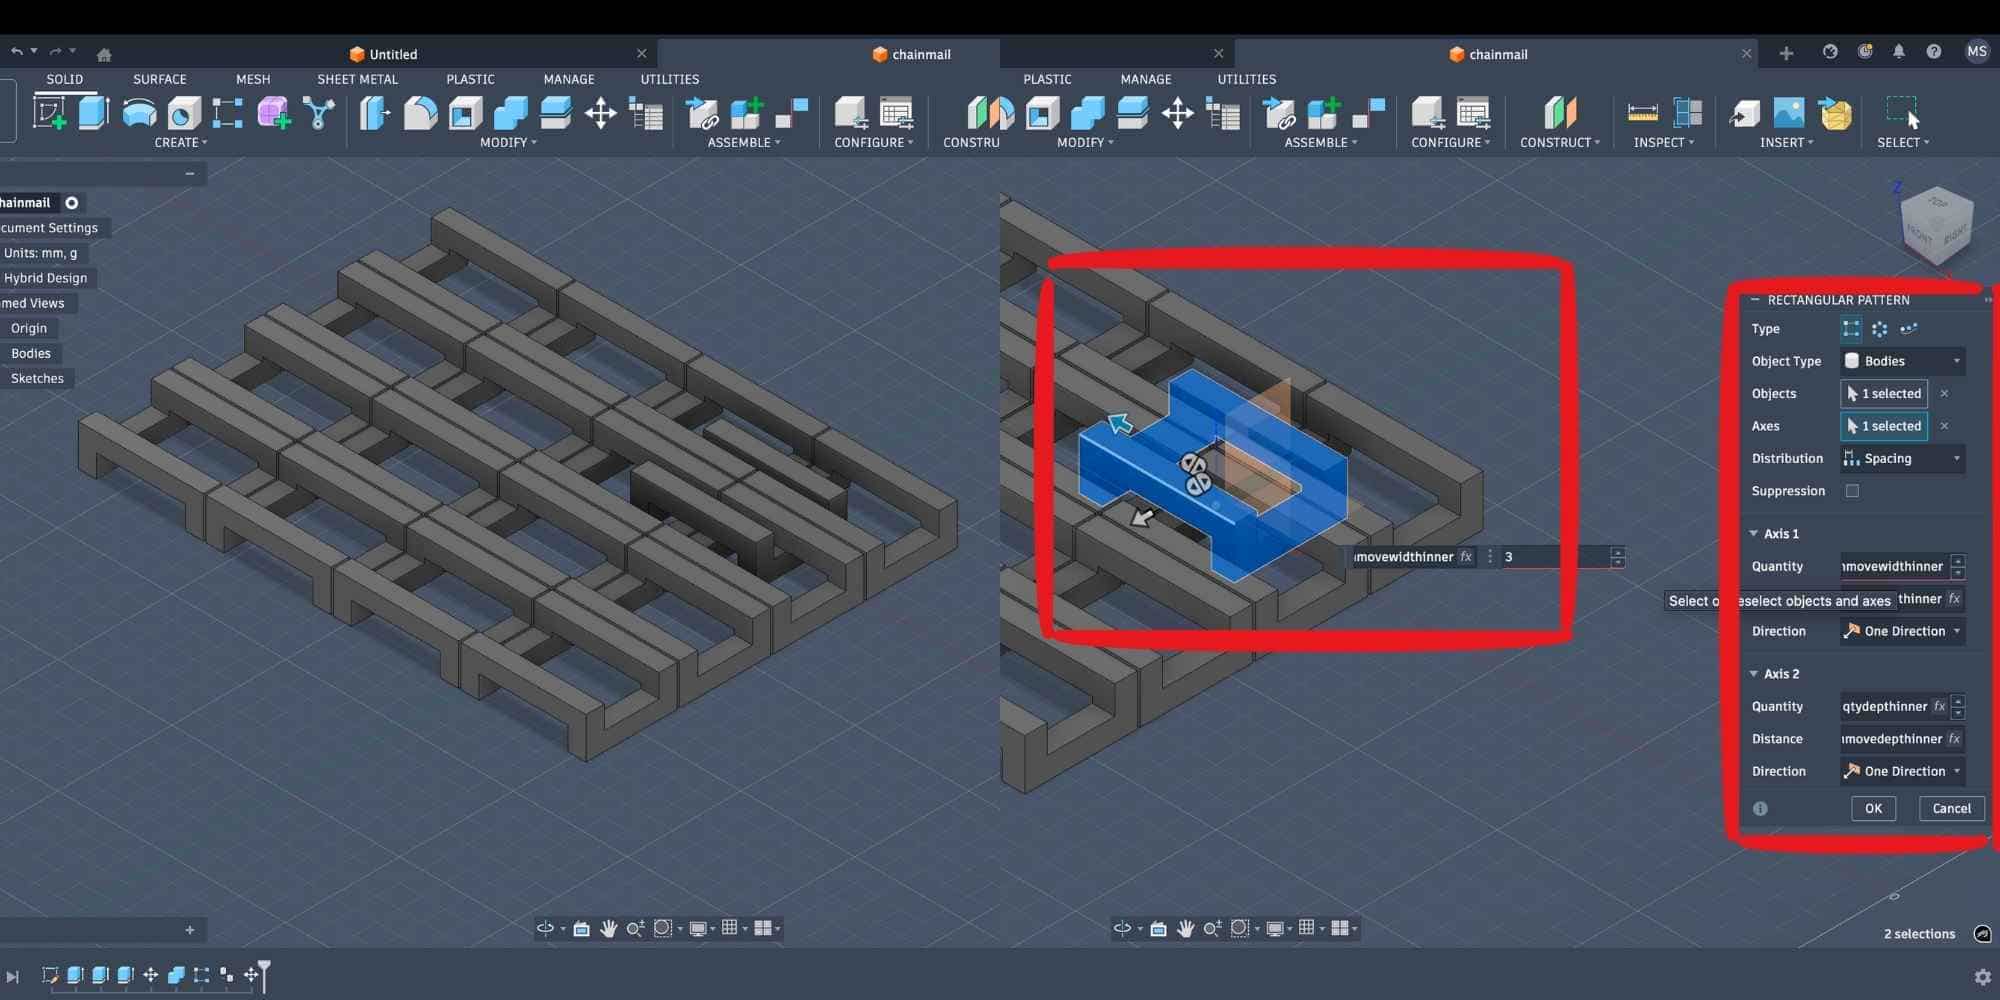Click the Undo arrow
The width and height of the screenshot is (2000, 1000).
coord(17,52)
